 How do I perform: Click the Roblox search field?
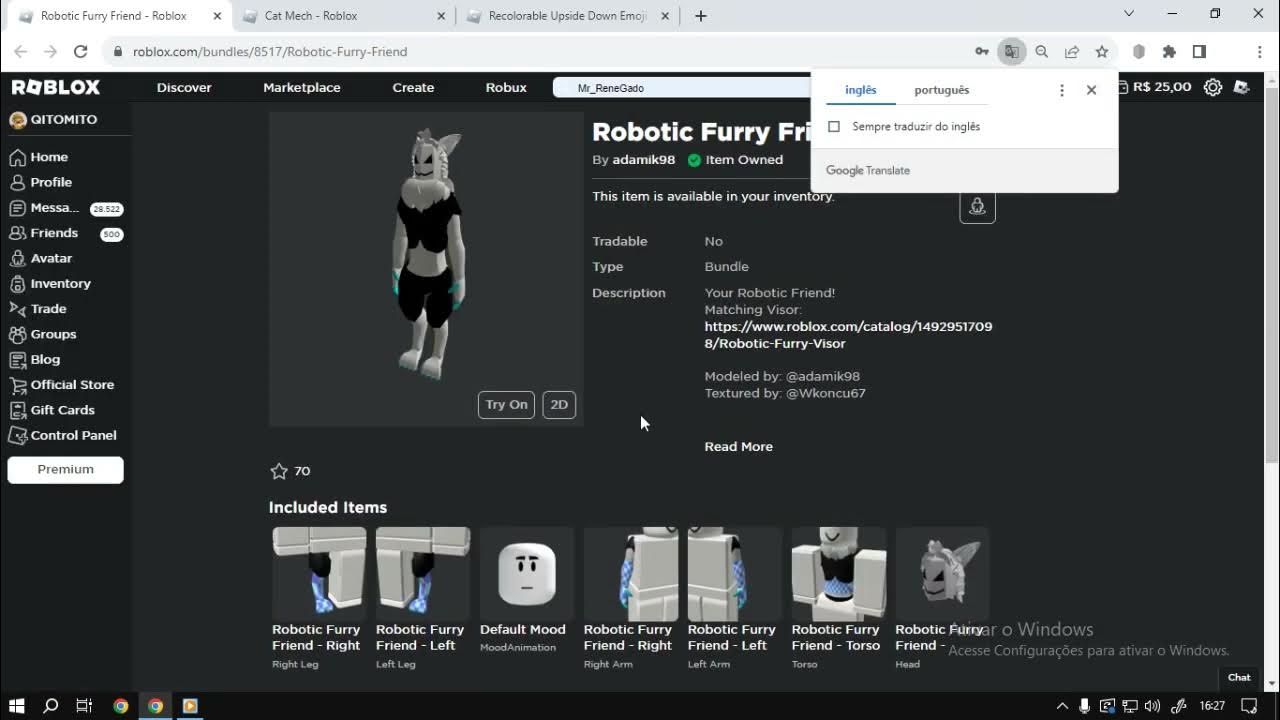682,88
